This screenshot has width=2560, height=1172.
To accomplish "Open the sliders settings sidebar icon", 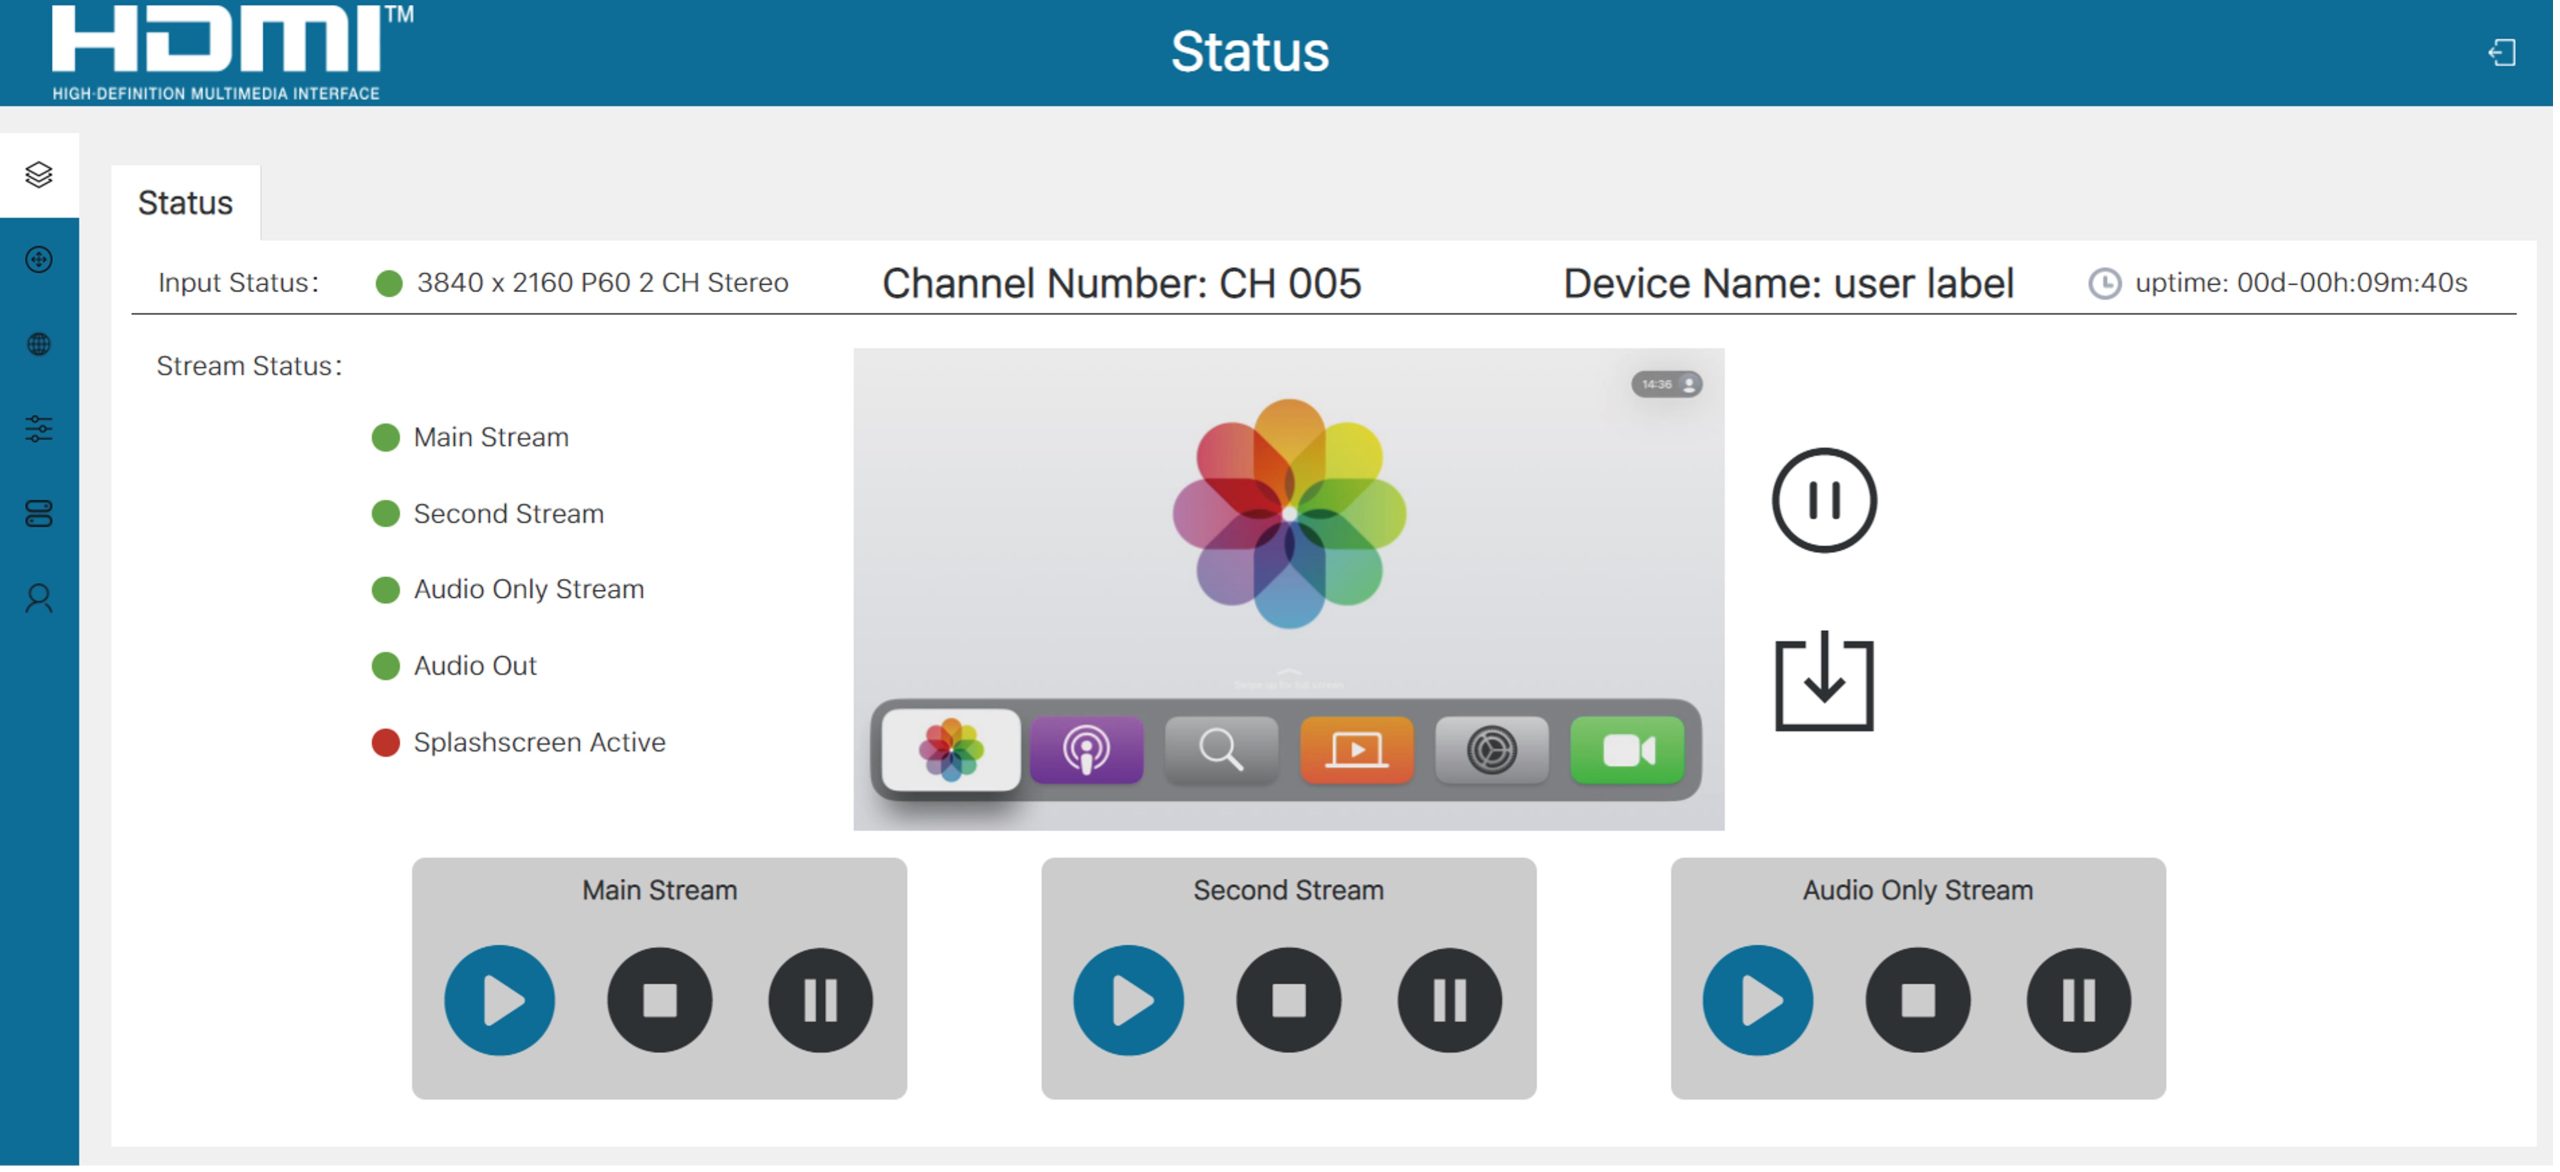I will 39,430.
